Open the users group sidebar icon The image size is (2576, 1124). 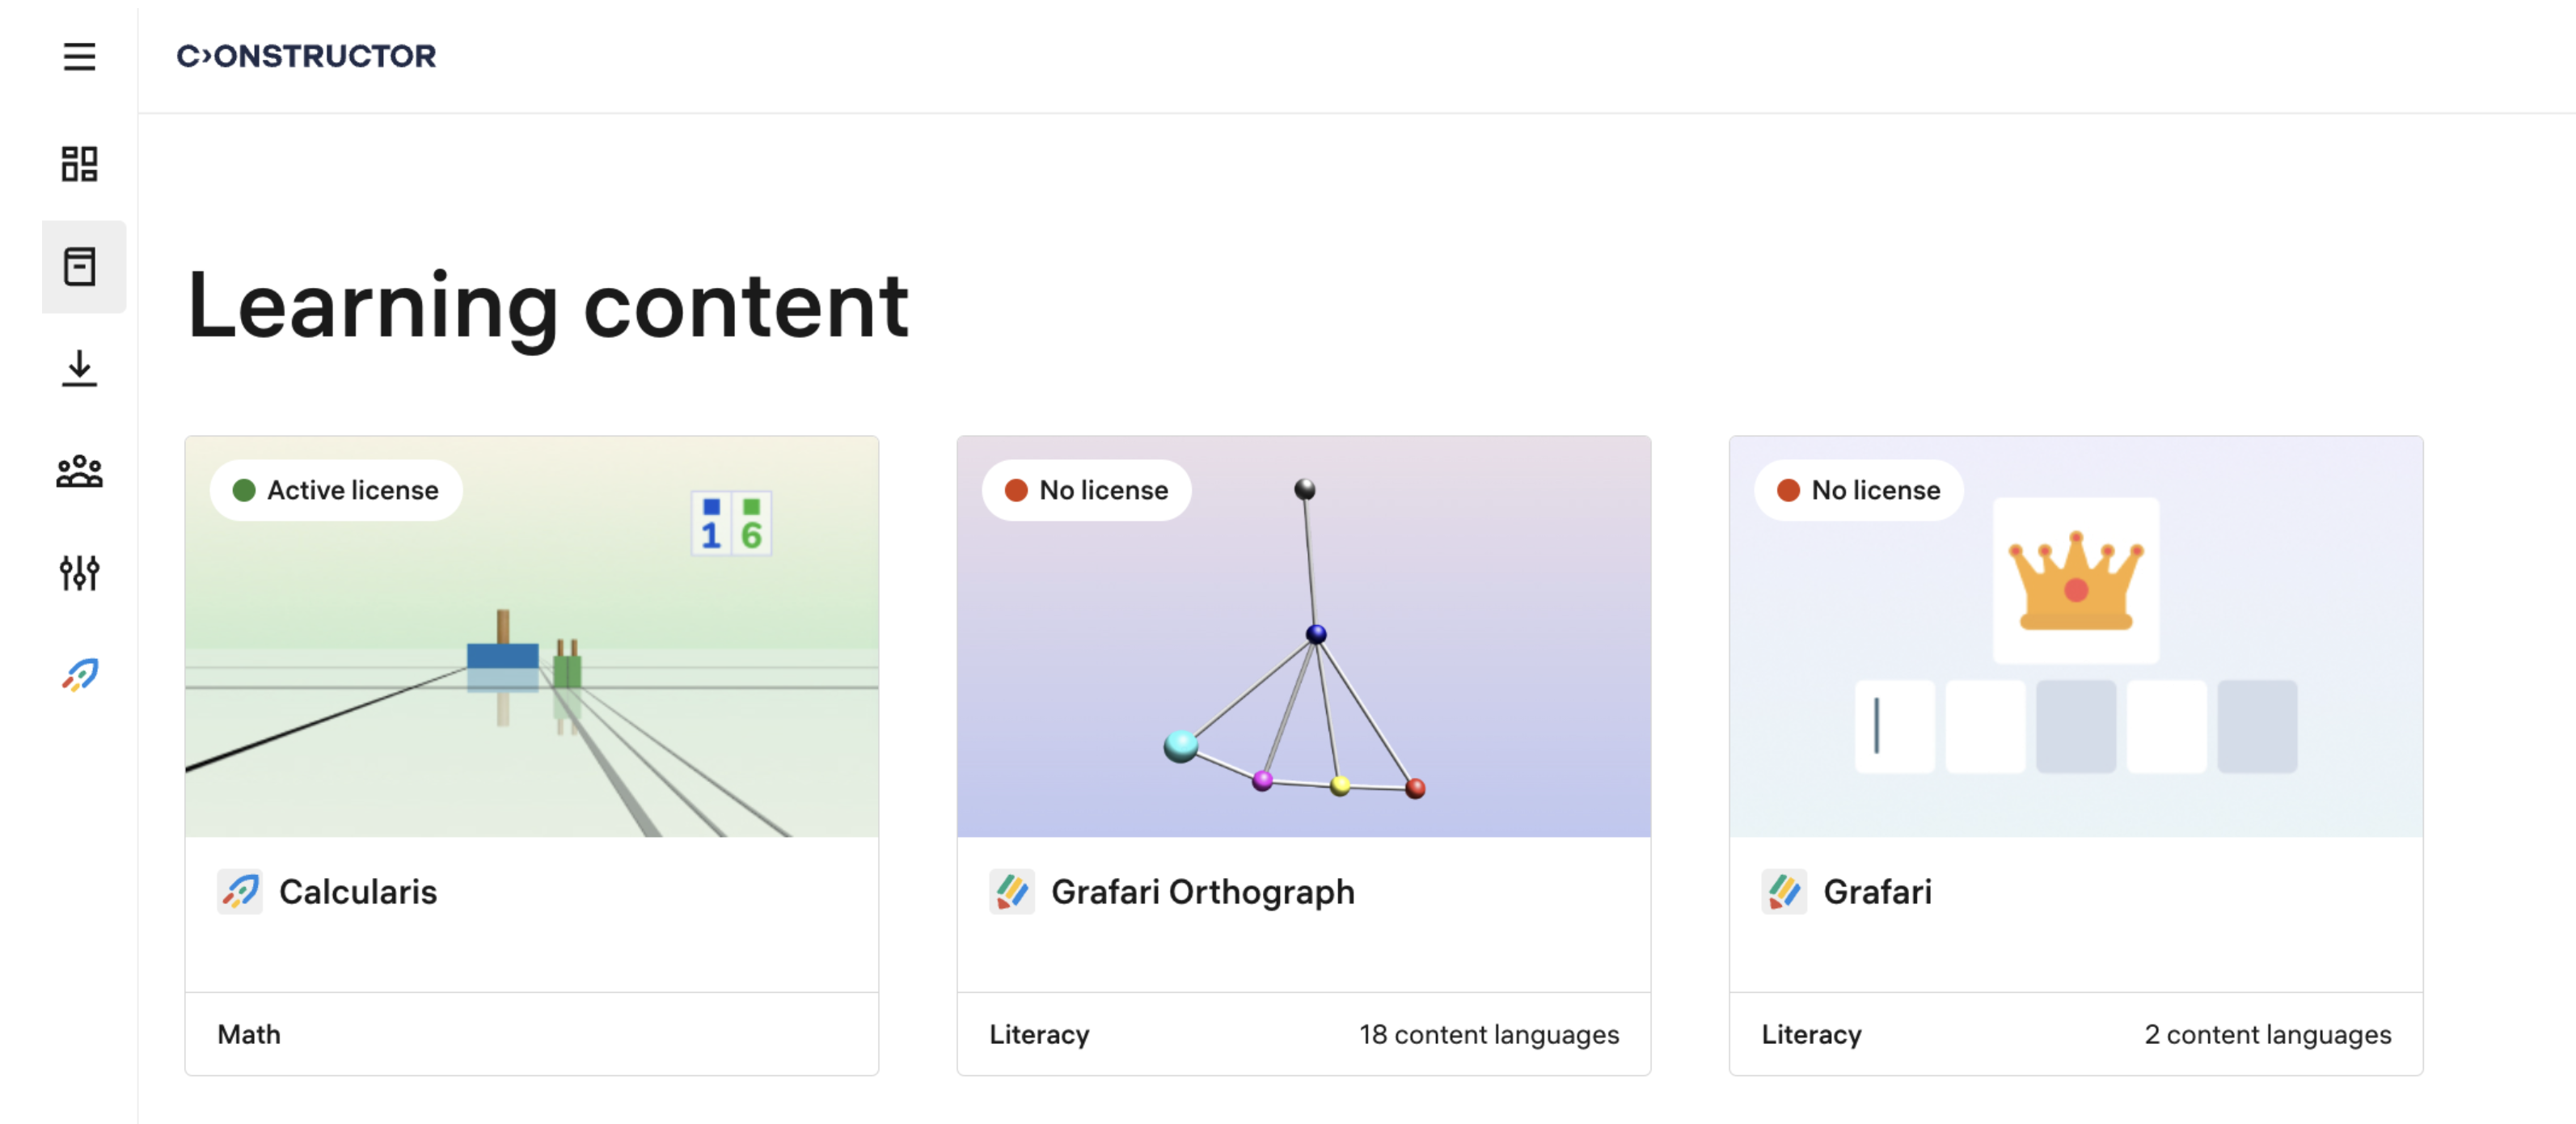coord(79,471)
